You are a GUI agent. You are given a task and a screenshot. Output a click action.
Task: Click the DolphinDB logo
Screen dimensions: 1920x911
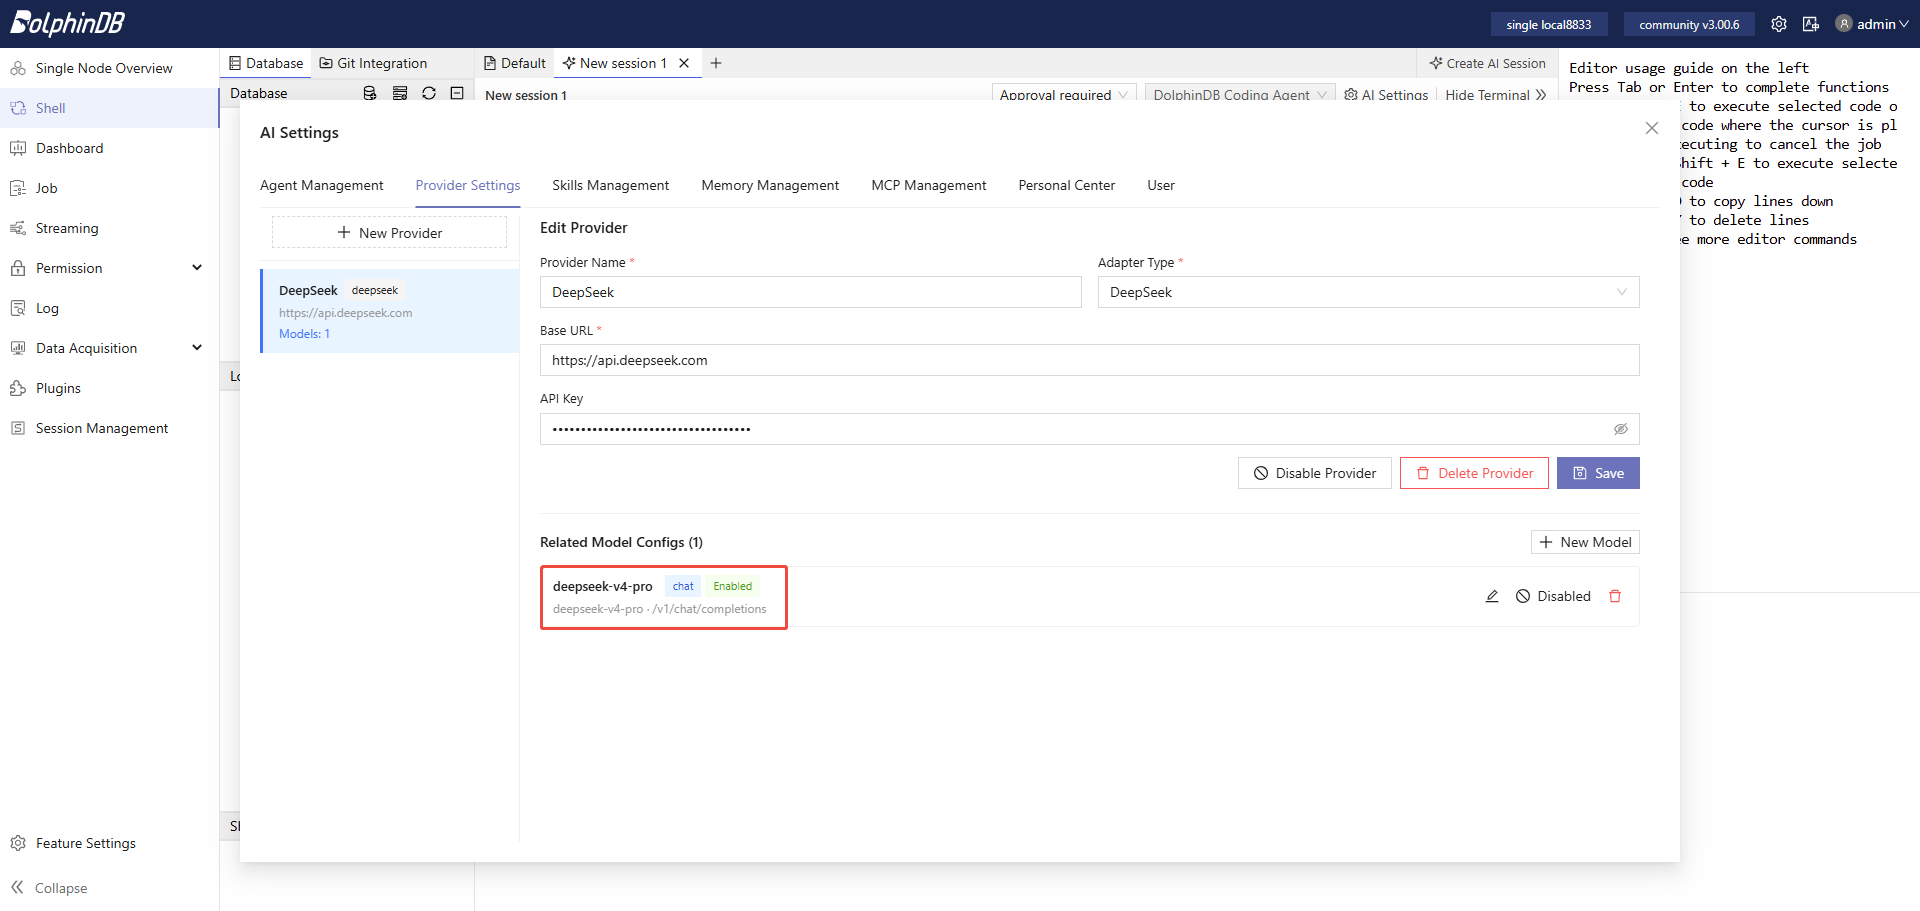(x=68, y=23)
